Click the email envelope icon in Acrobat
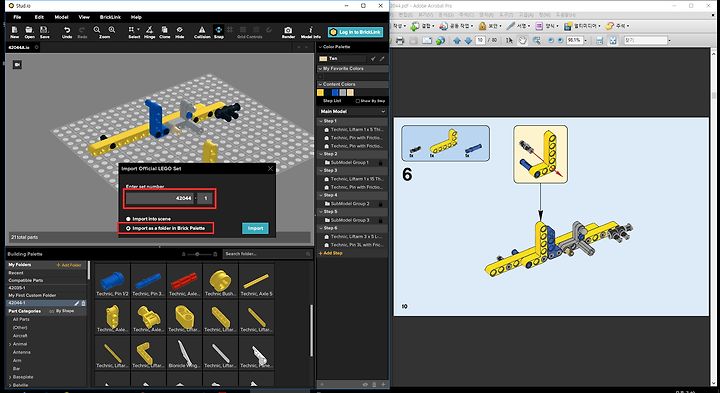Image resolution: width=720 pixels, height=393 pixels. pos(427,40)
